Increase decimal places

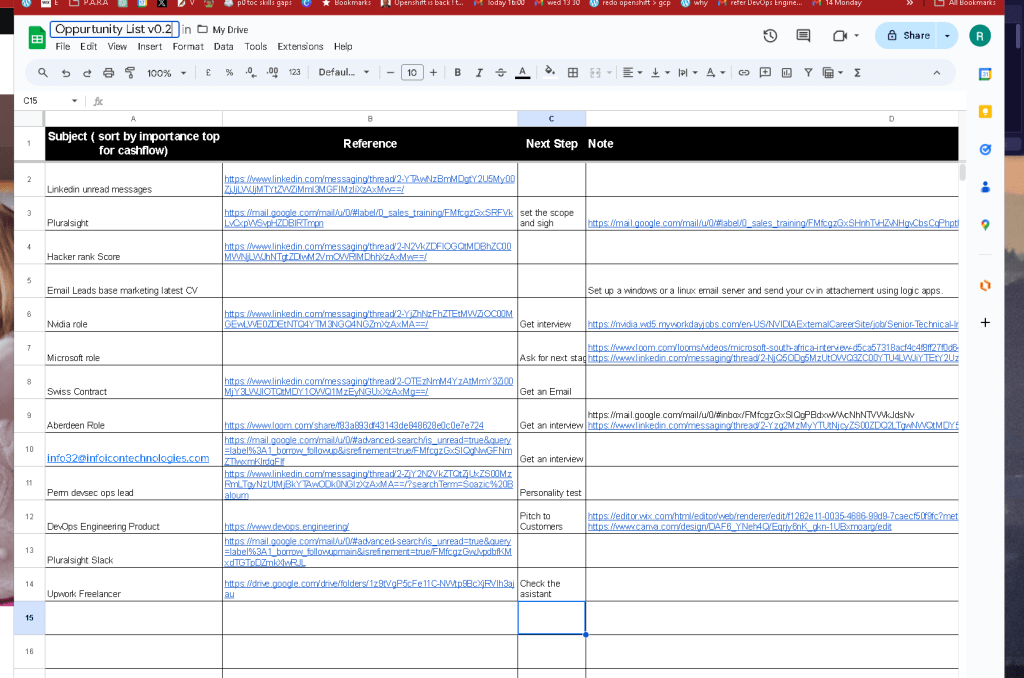(272, 73)
